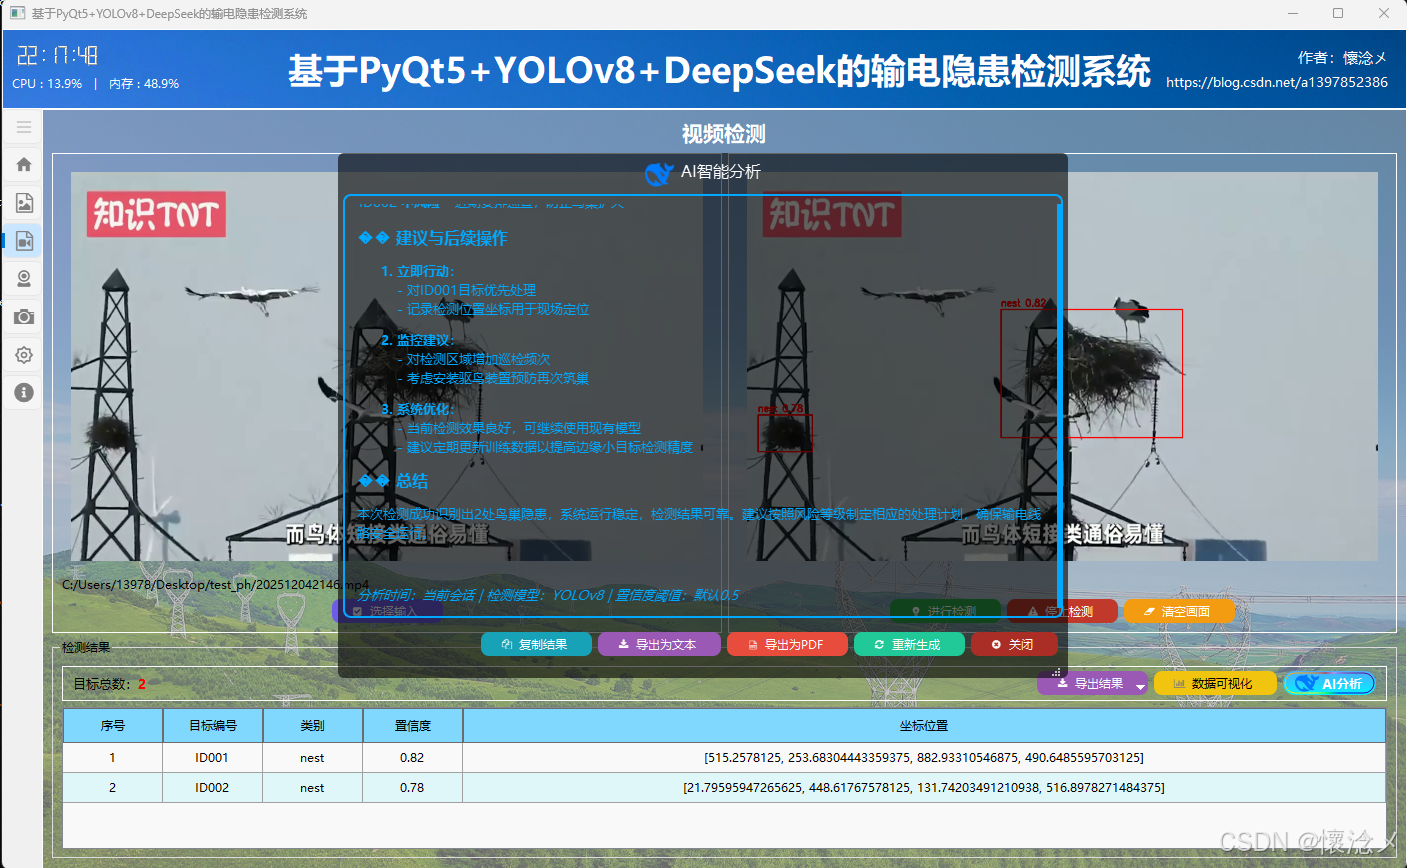Image resolution: width=1407 pixels, height=868 pixels.
Task: Click the red nest 0.82 detection box
Action: click(x=1091, y=373)
